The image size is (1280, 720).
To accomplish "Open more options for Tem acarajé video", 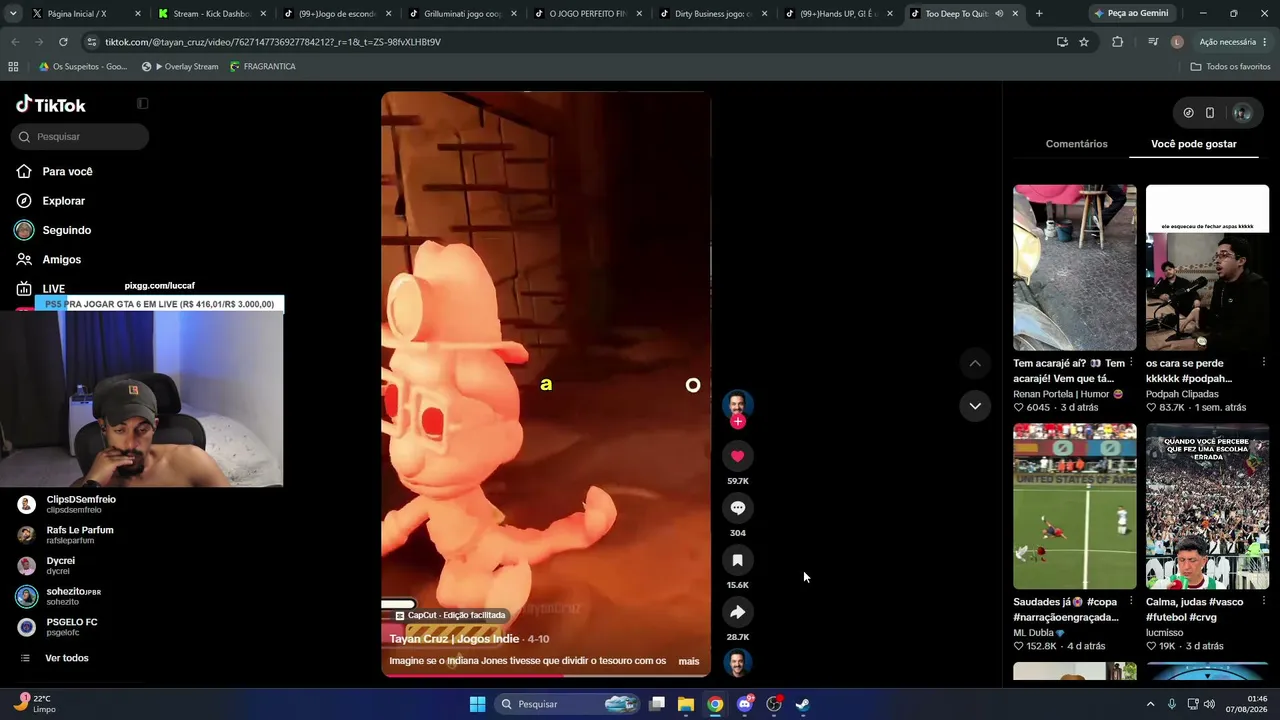I will point(1131,363).
